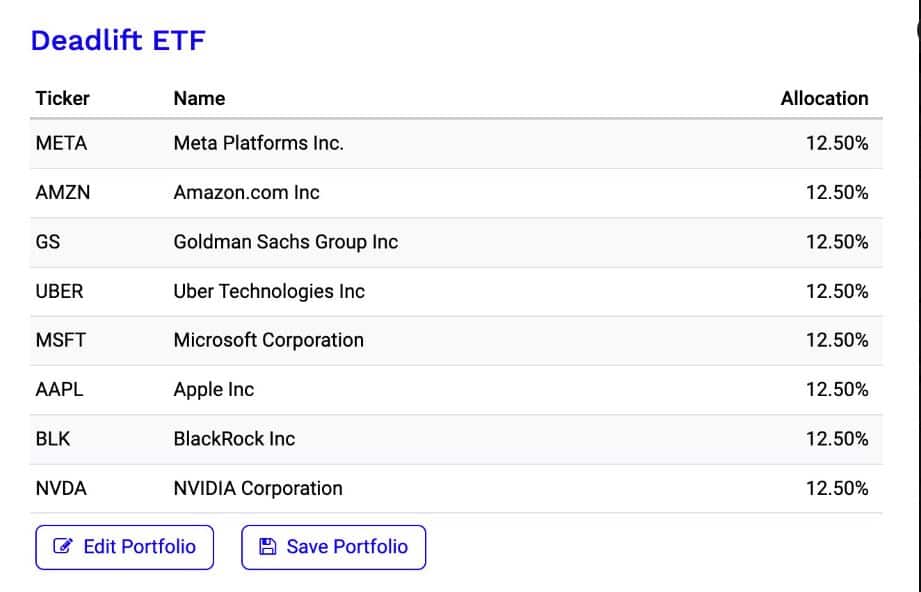Click the BLK ticker cell
The width and height of the screenshot is (921, 592).
click(x=53, y=438)
